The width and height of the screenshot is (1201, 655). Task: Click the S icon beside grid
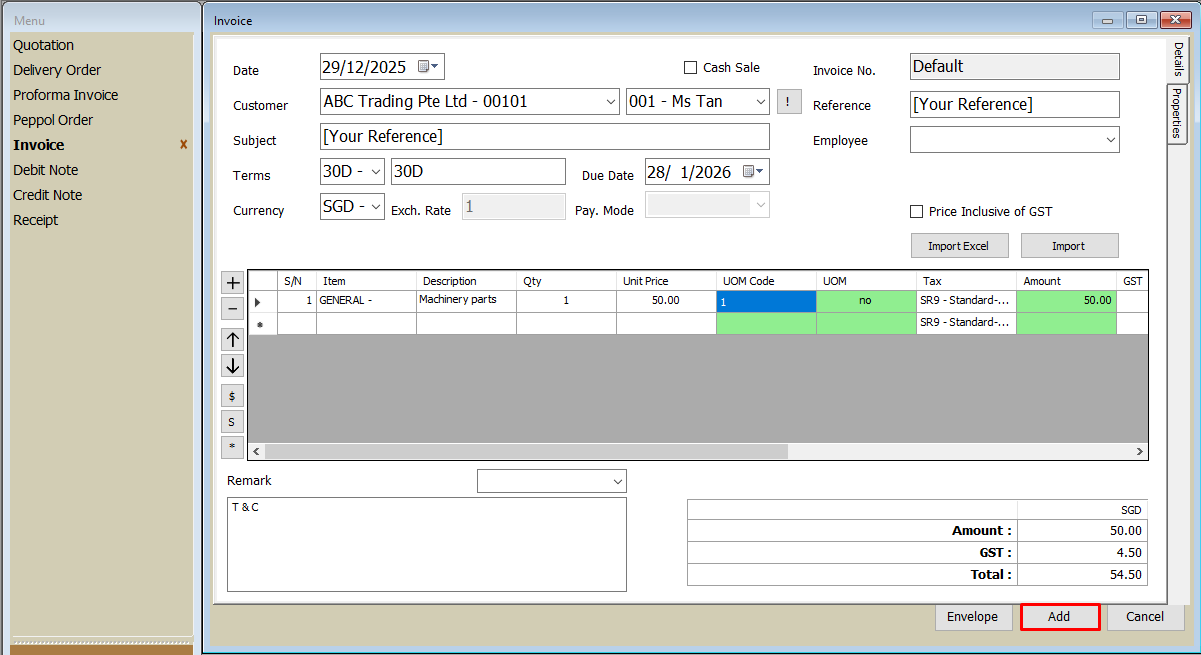pos(233,422)
